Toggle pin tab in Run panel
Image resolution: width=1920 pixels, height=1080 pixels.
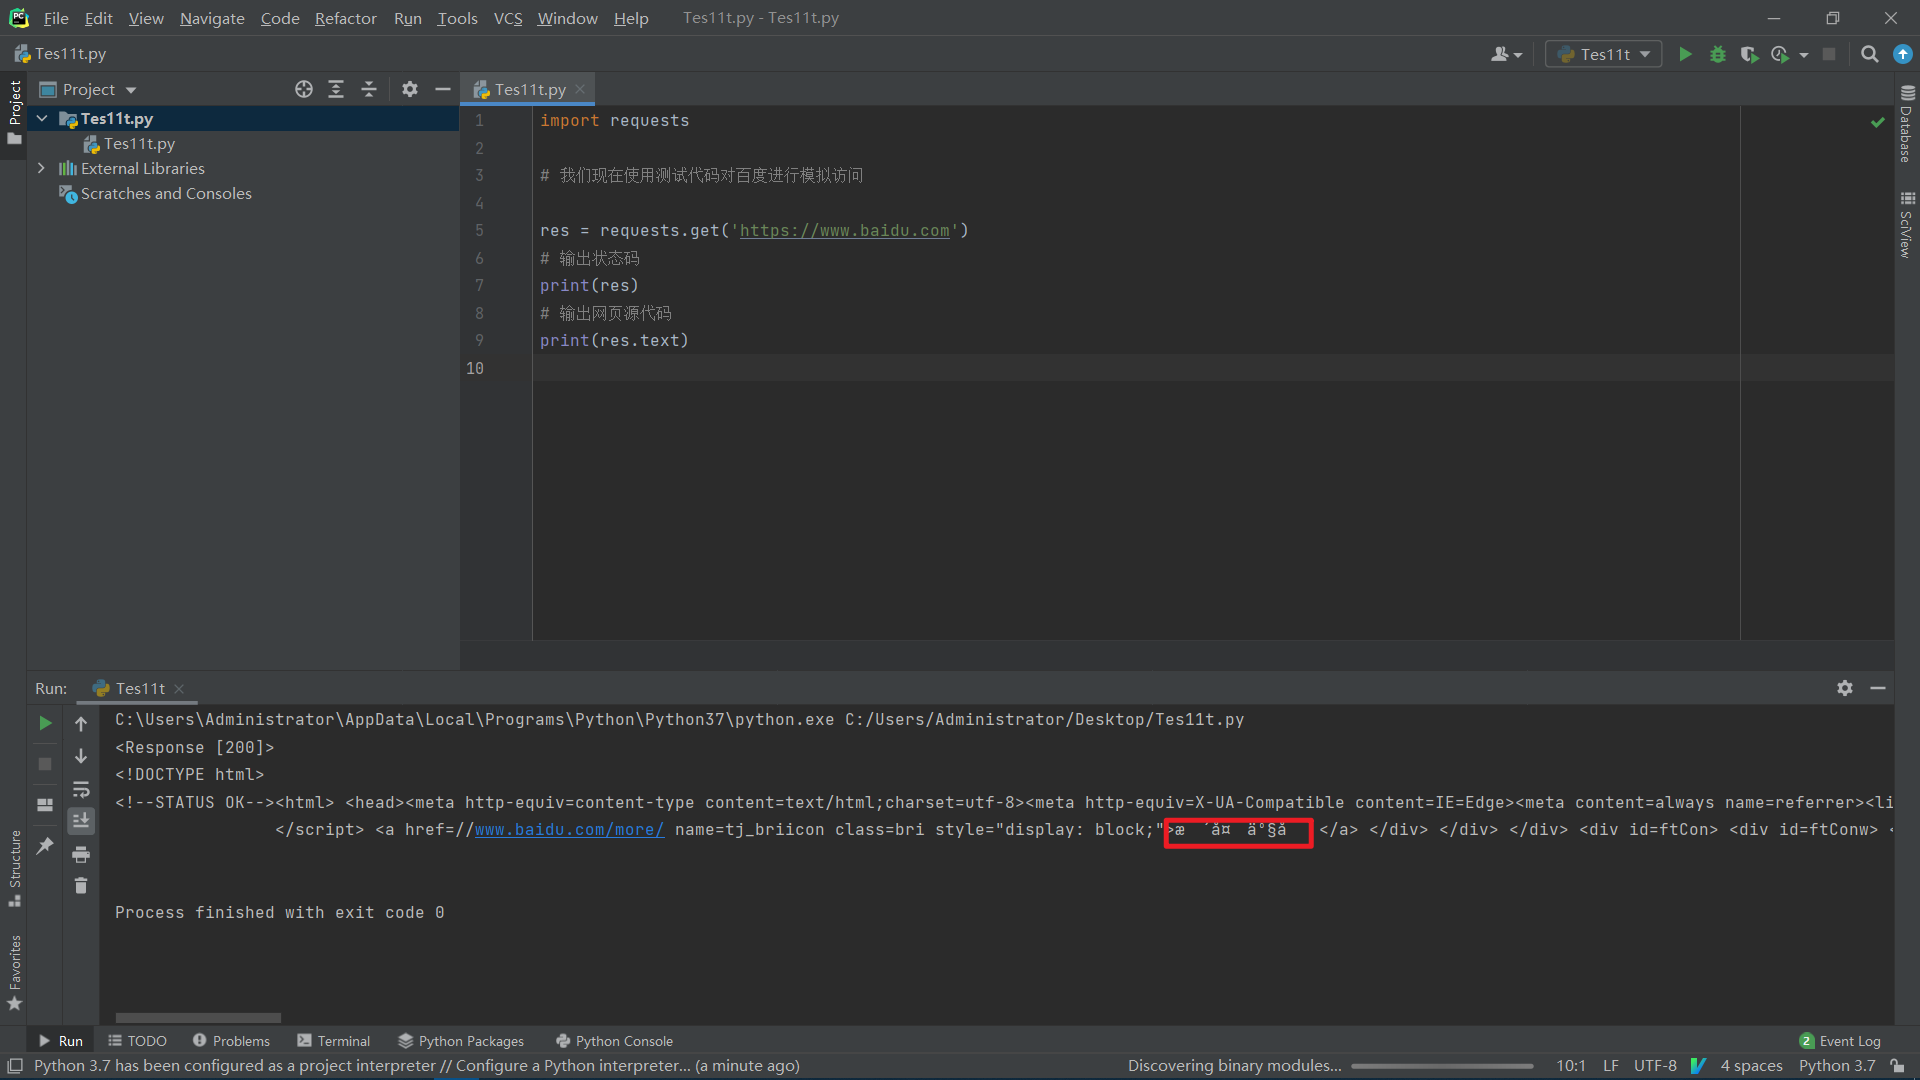point(45,846)
